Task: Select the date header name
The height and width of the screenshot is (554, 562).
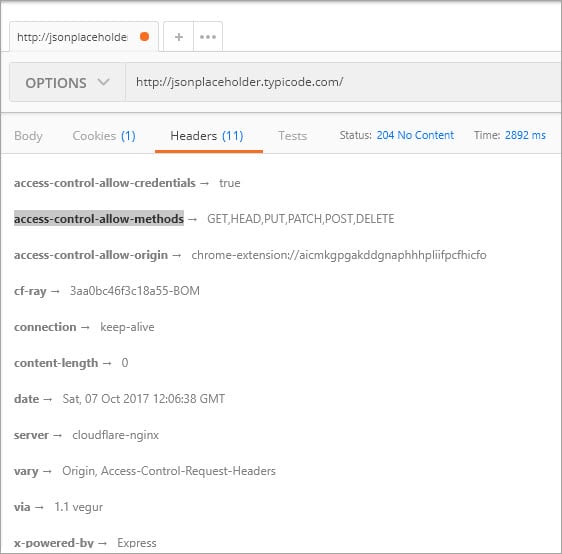Action: point(27,399)
